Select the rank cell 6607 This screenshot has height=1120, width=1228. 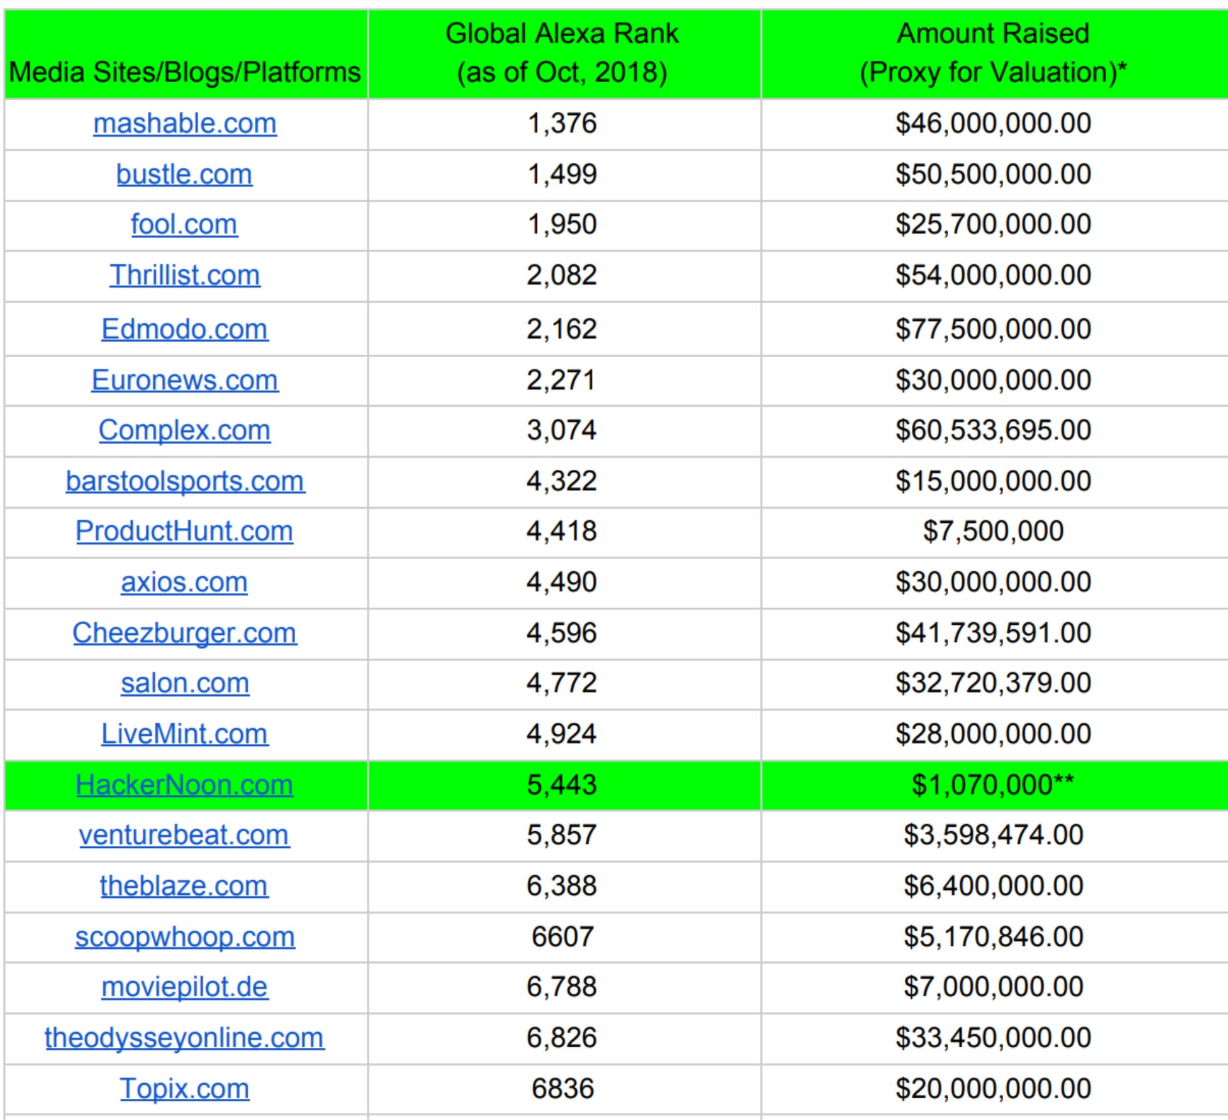point(564,937)
